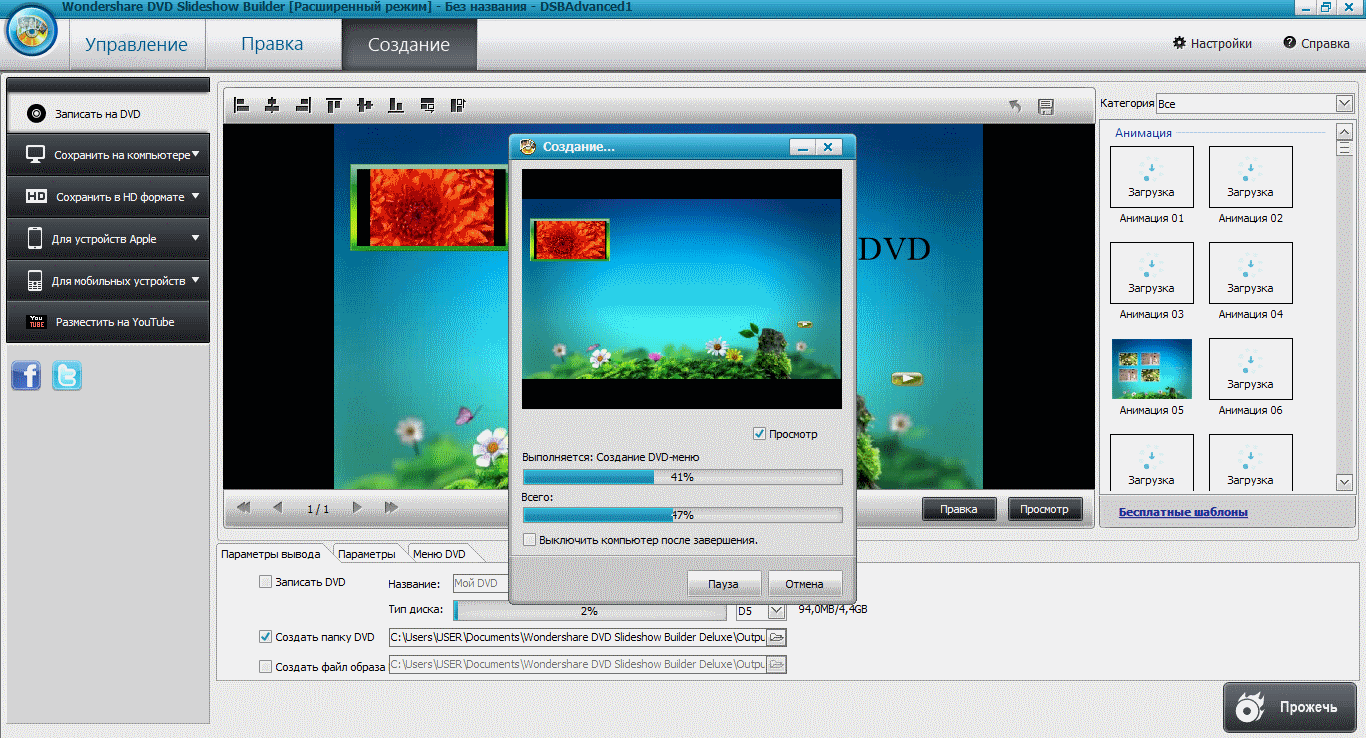Enable Выключить компьютер после завершения checkbox
Screen dimensions: 1366x738
[x=529, y=539]
